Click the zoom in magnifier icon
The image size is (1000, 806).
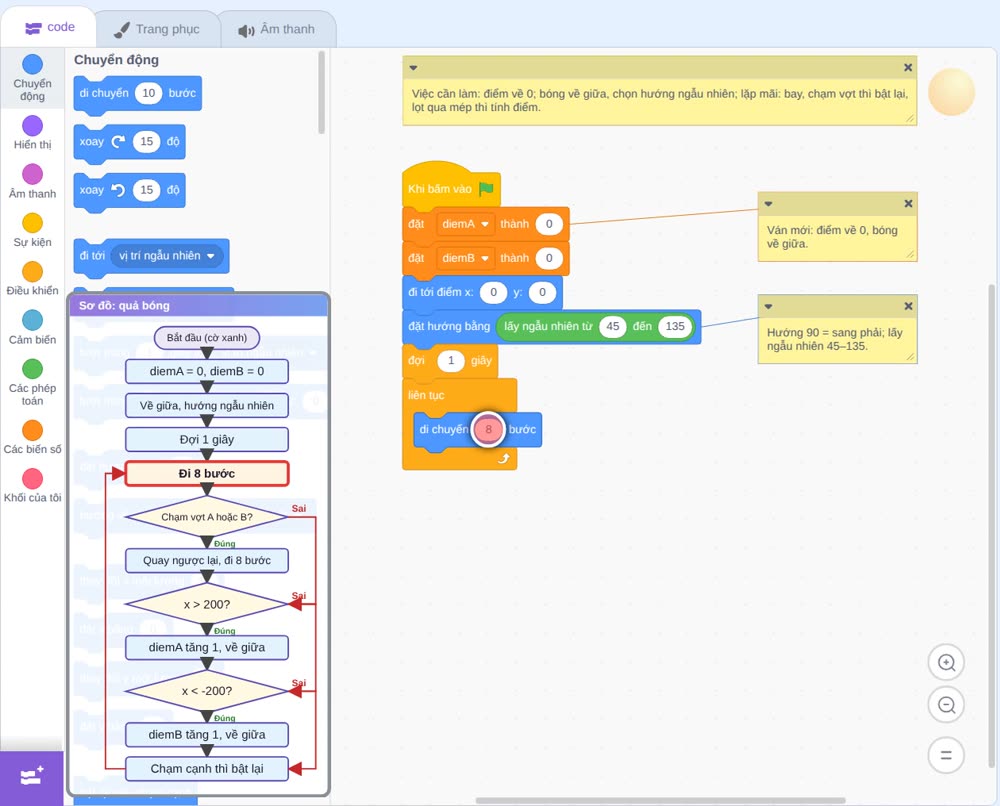[946, 663]
